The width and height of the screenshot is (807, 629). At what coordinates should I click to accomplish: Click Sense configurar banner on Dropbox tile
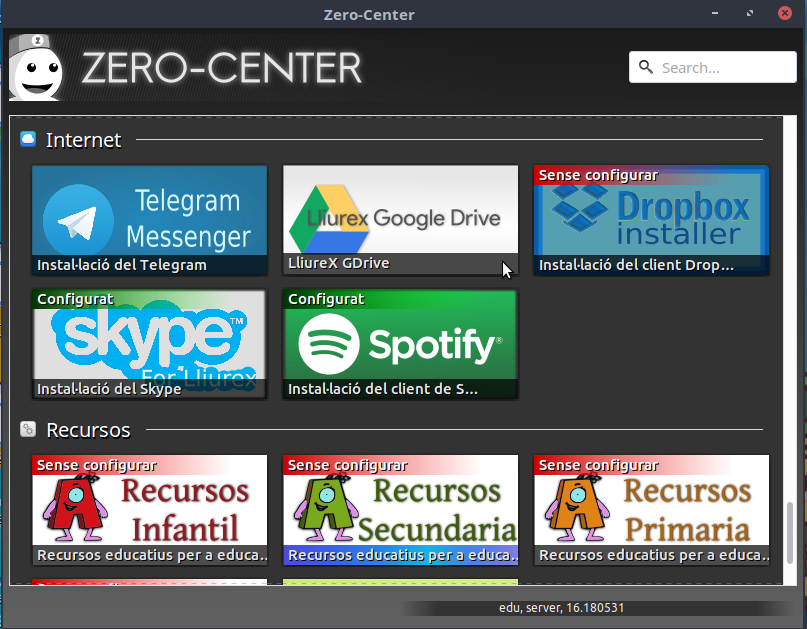(598, 175)
